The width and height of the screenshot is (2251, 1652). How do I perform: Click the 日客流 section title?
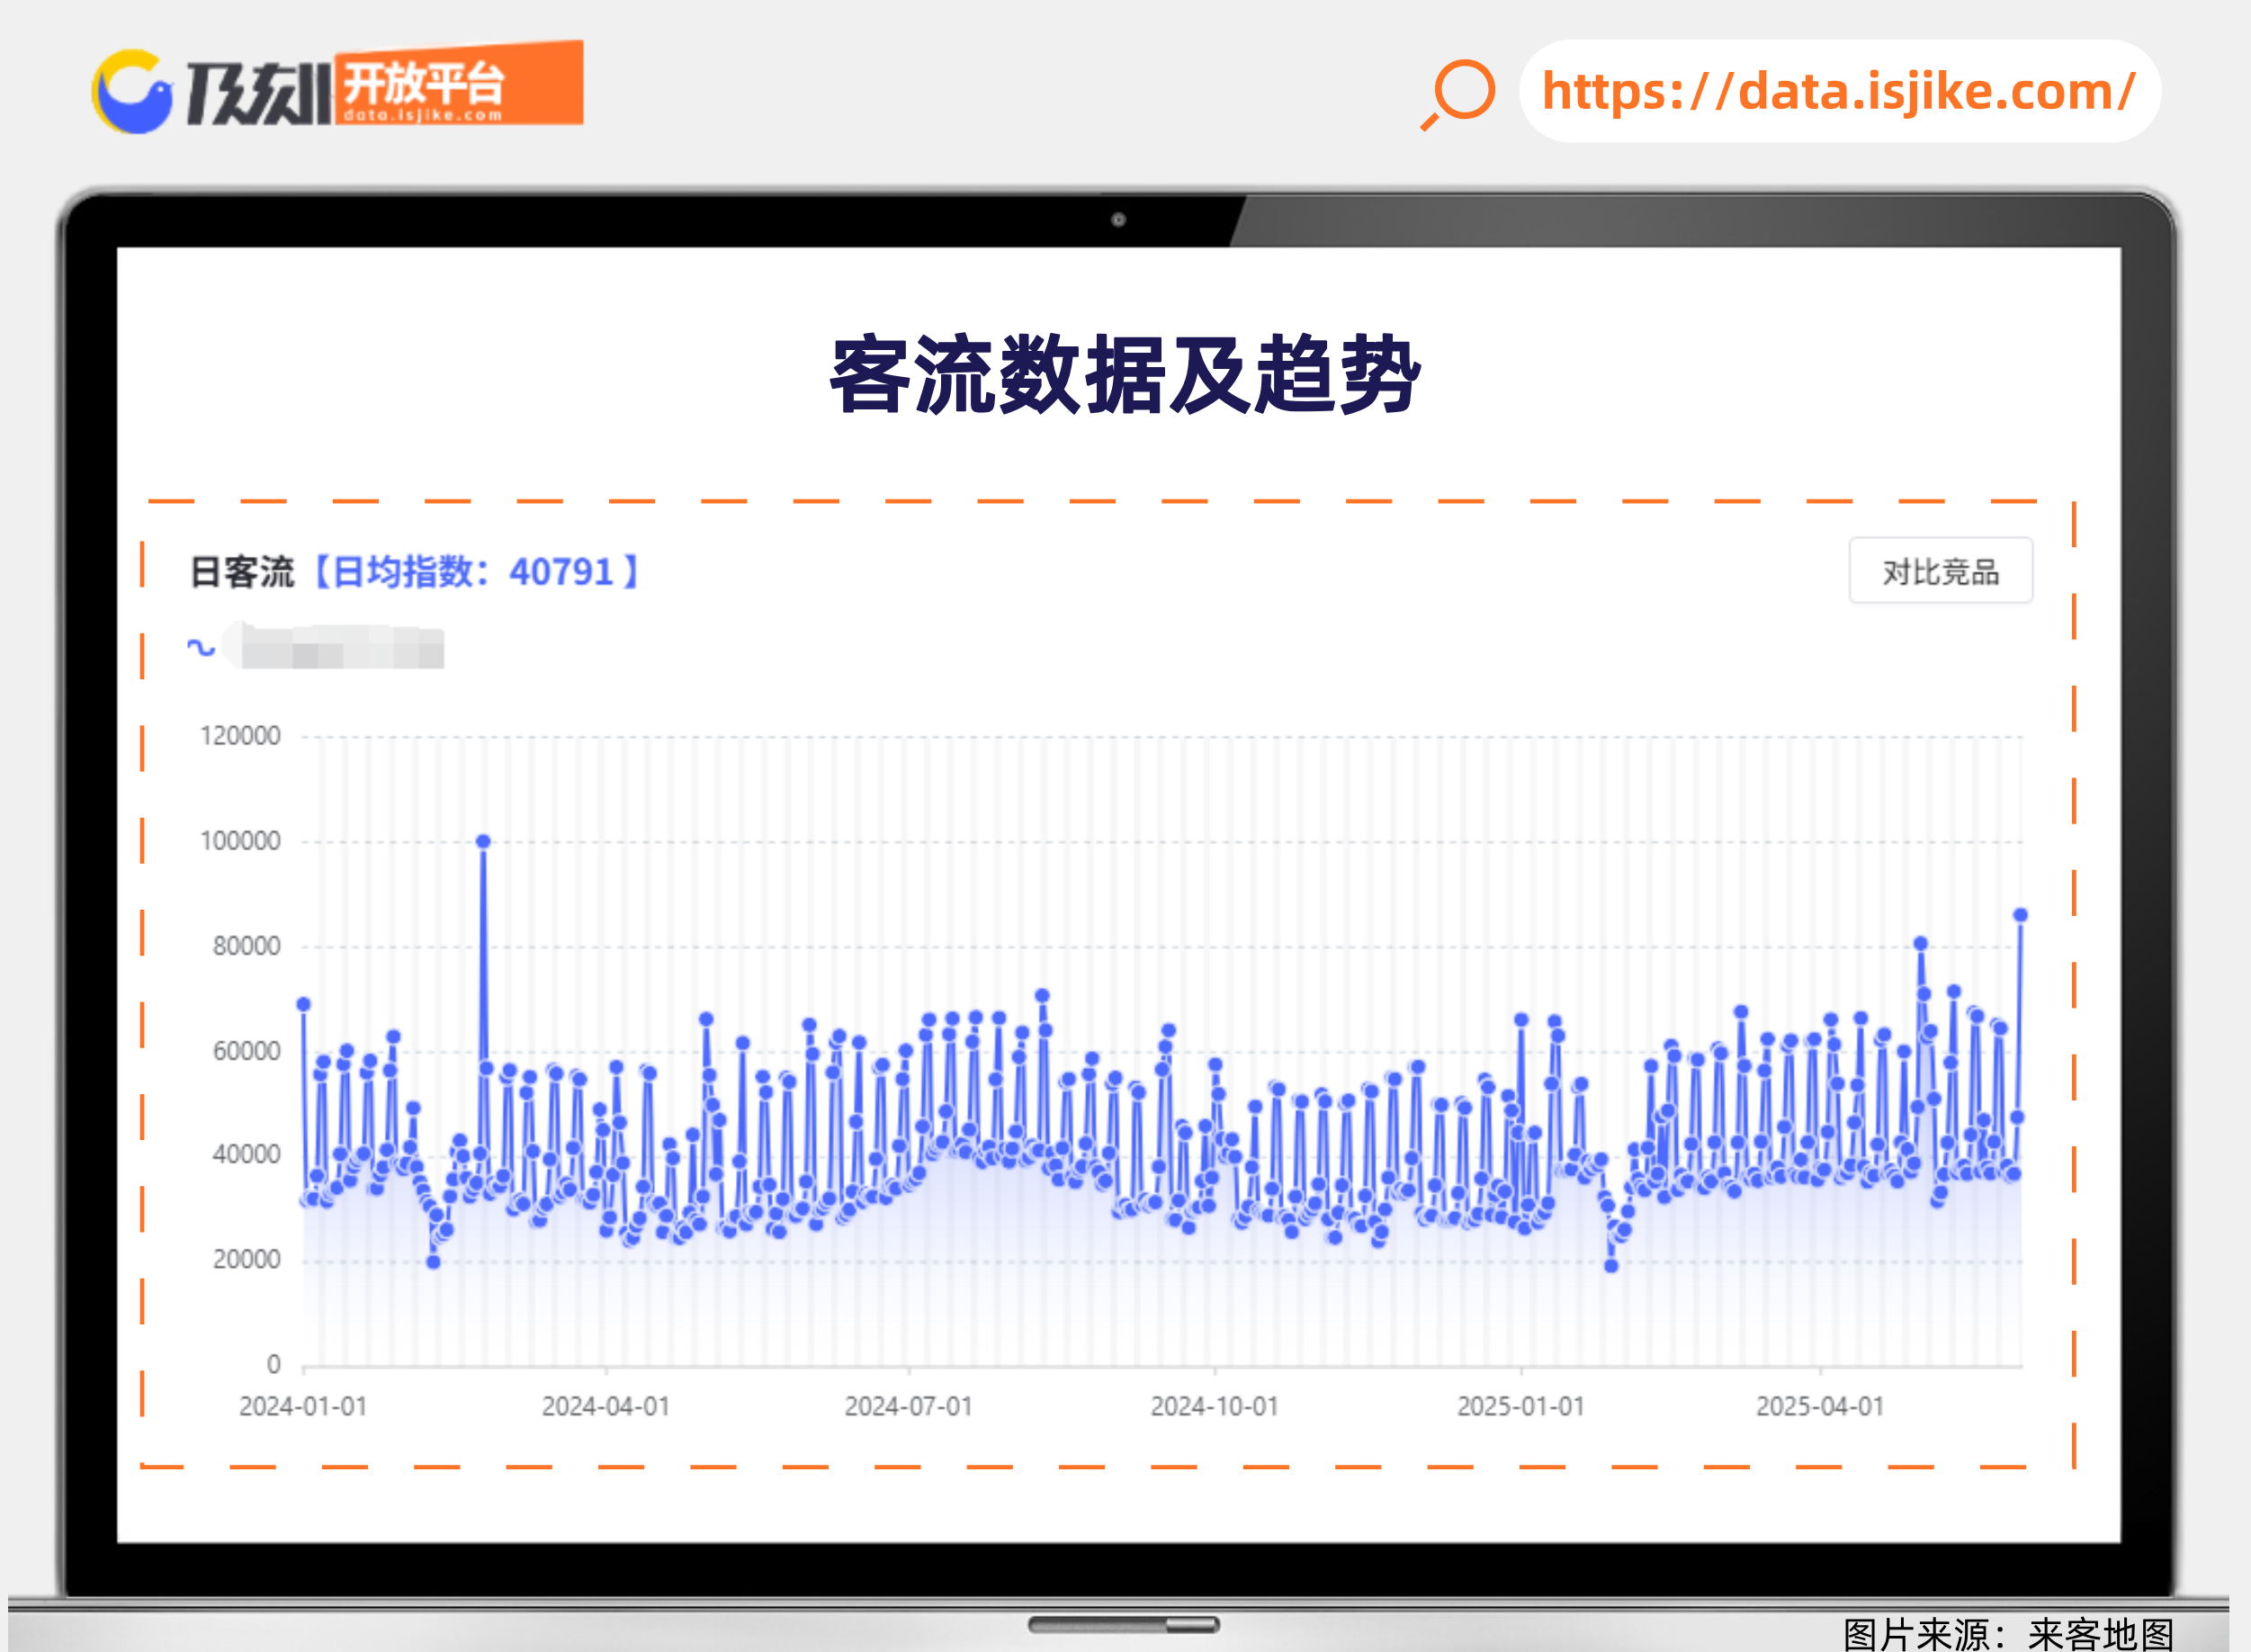click(x=242, y=572)
